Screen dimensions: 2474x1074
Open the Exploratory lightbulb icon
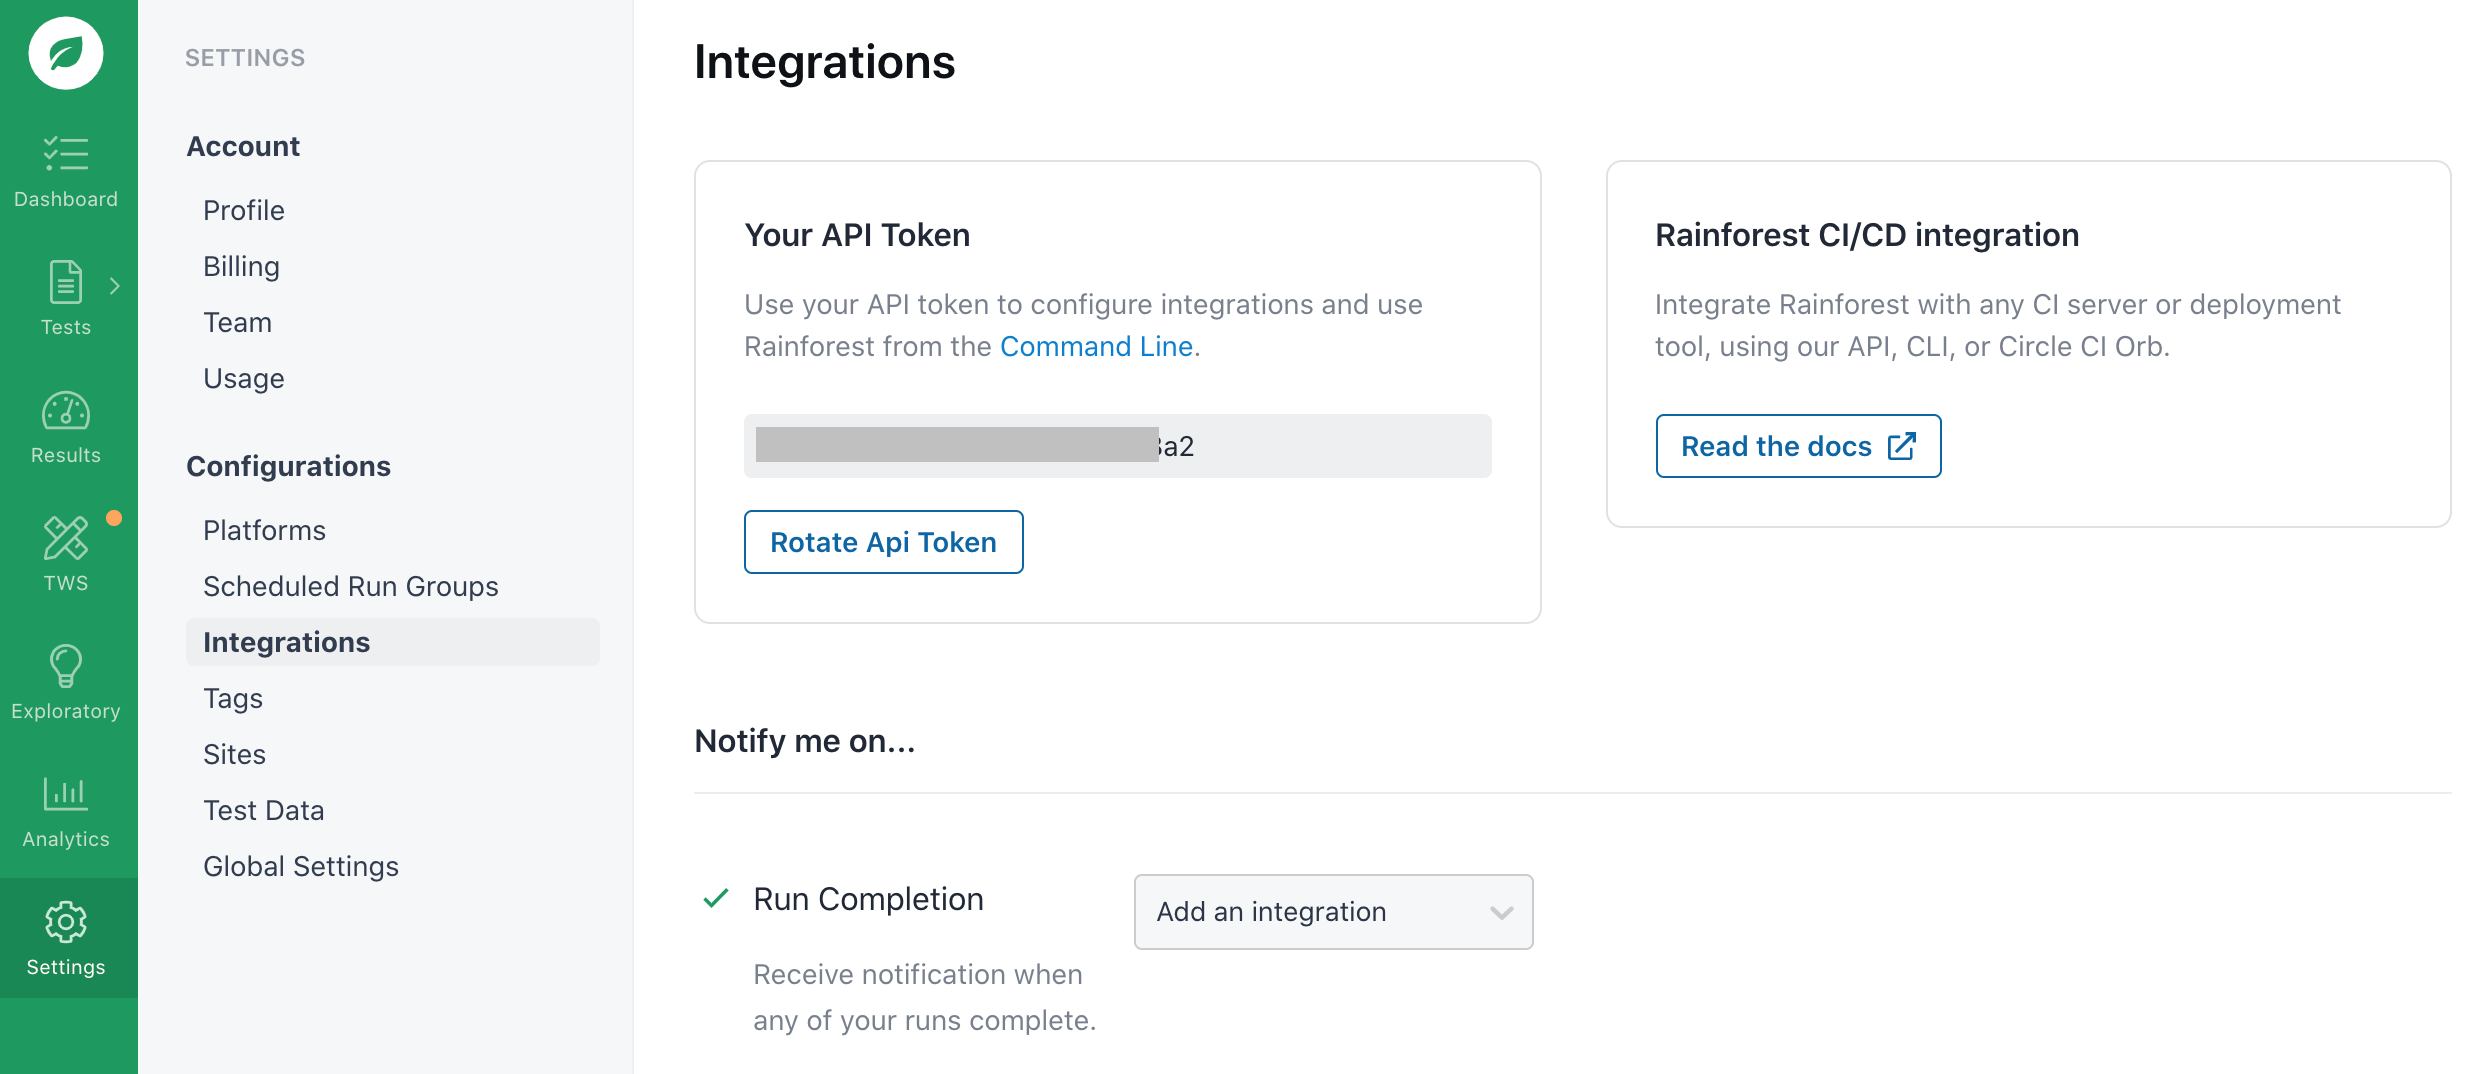click(66, 667)
